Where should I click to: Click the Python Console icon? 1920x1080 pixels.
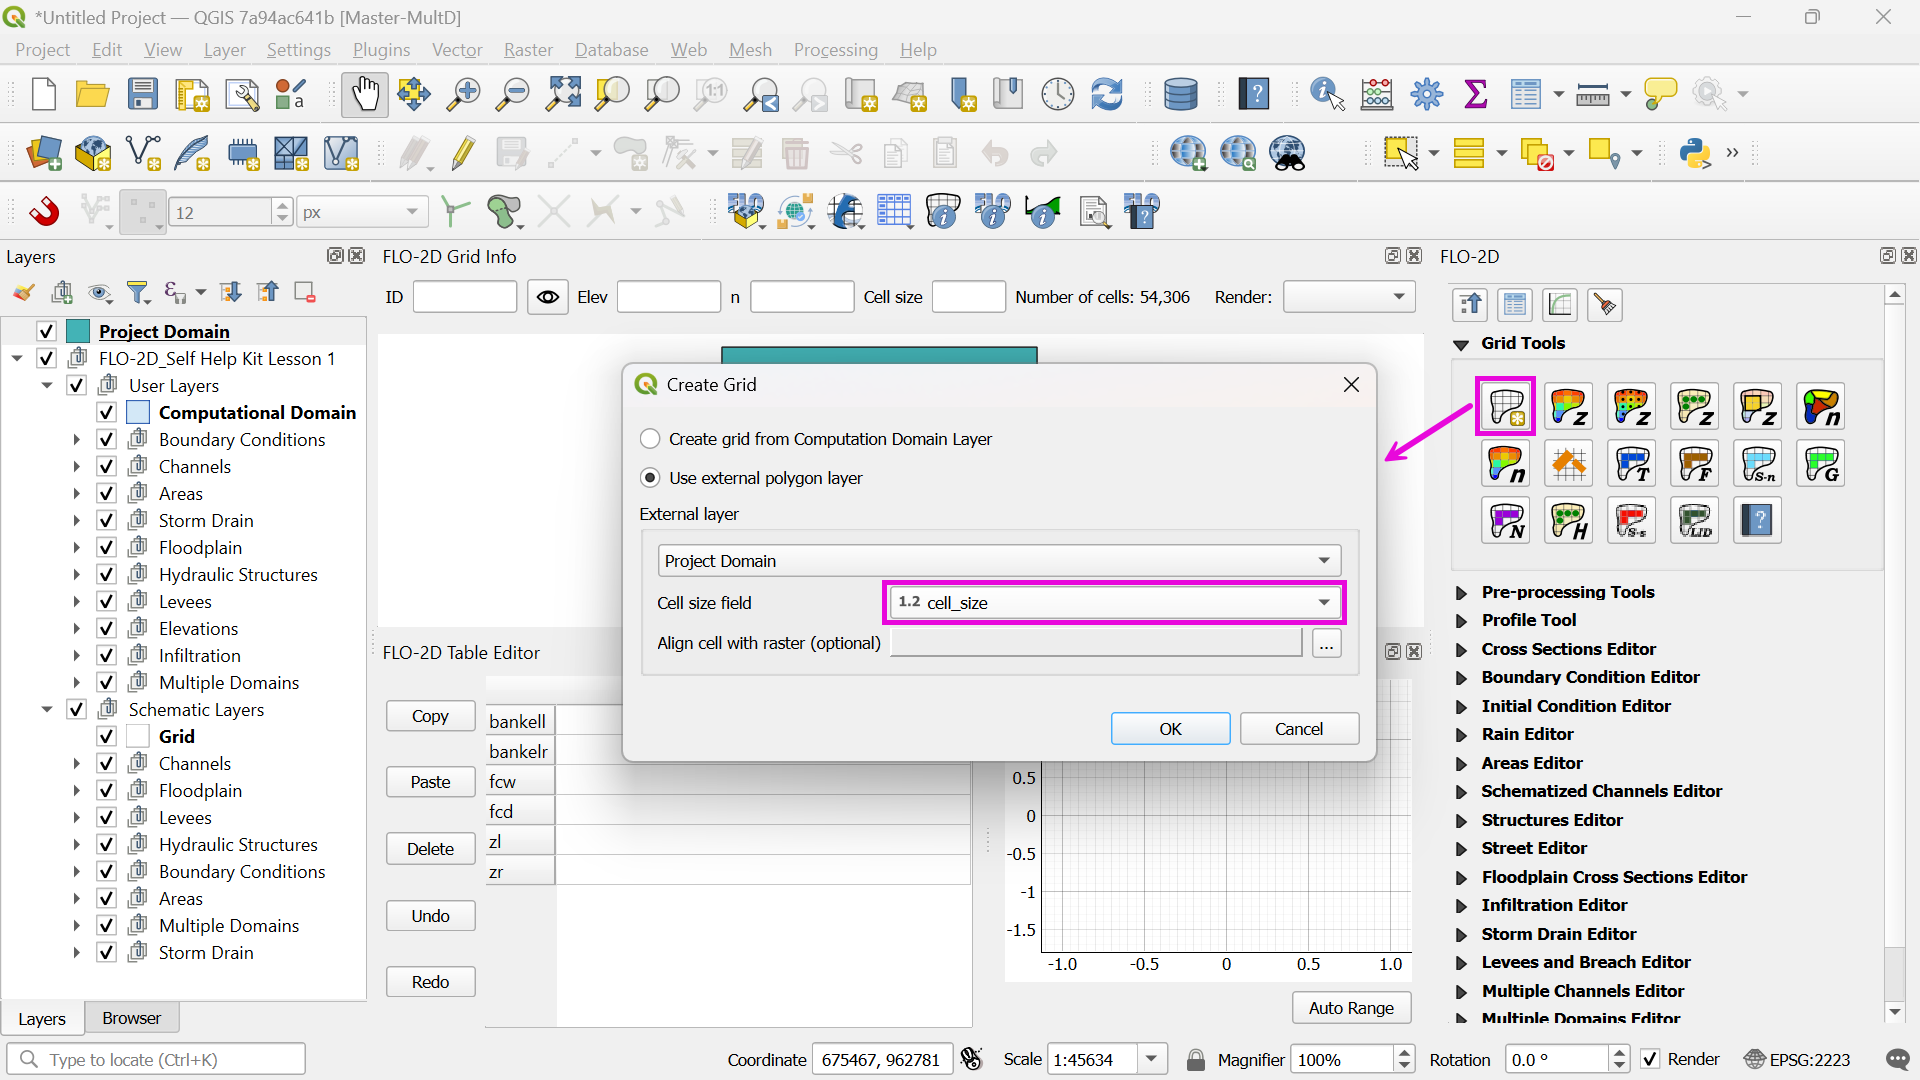pos(1695,153)
